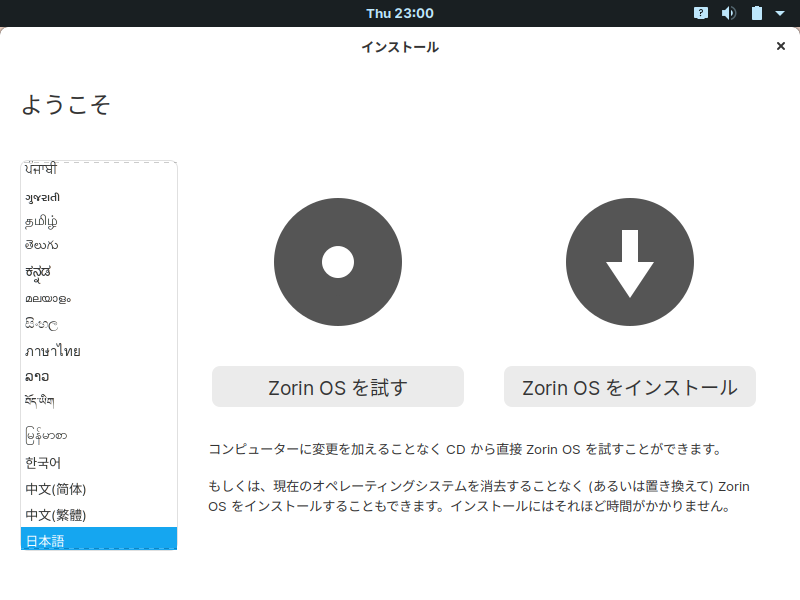800x600 pixels.
Task: Select Telugu తెలుగు in the language list
Action: tap(99, 245)
